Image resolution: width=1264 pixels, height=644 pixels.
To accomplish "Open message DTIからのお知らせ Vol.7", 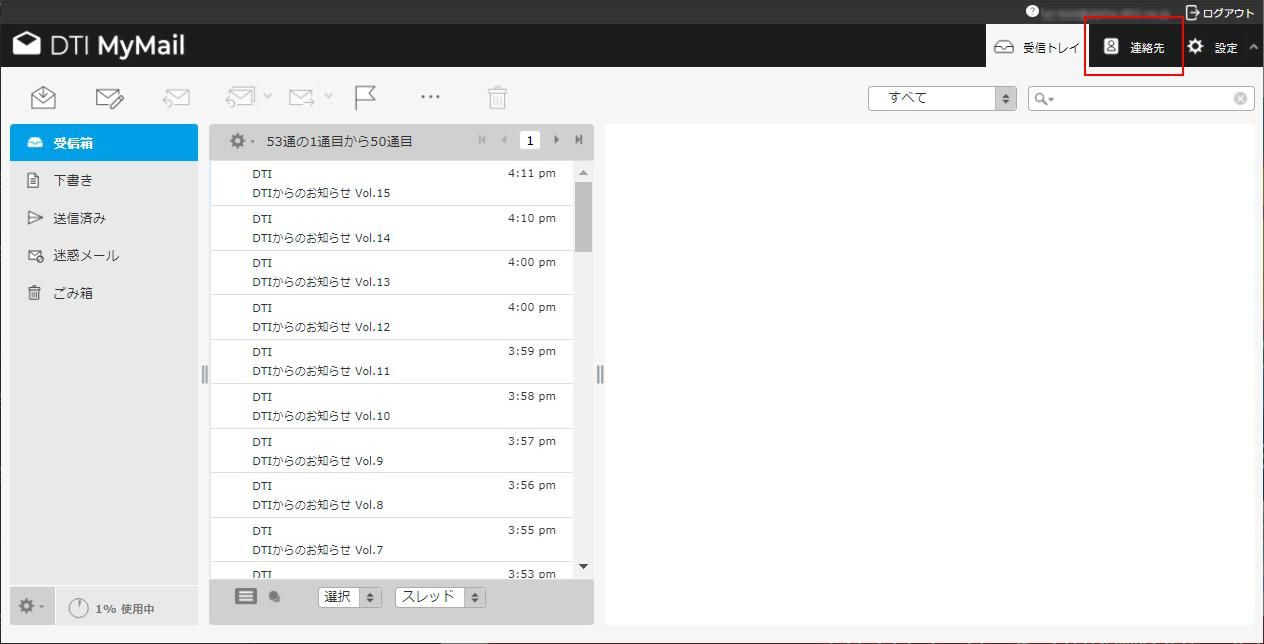I will pyautogui.click(x=392, y=540).
